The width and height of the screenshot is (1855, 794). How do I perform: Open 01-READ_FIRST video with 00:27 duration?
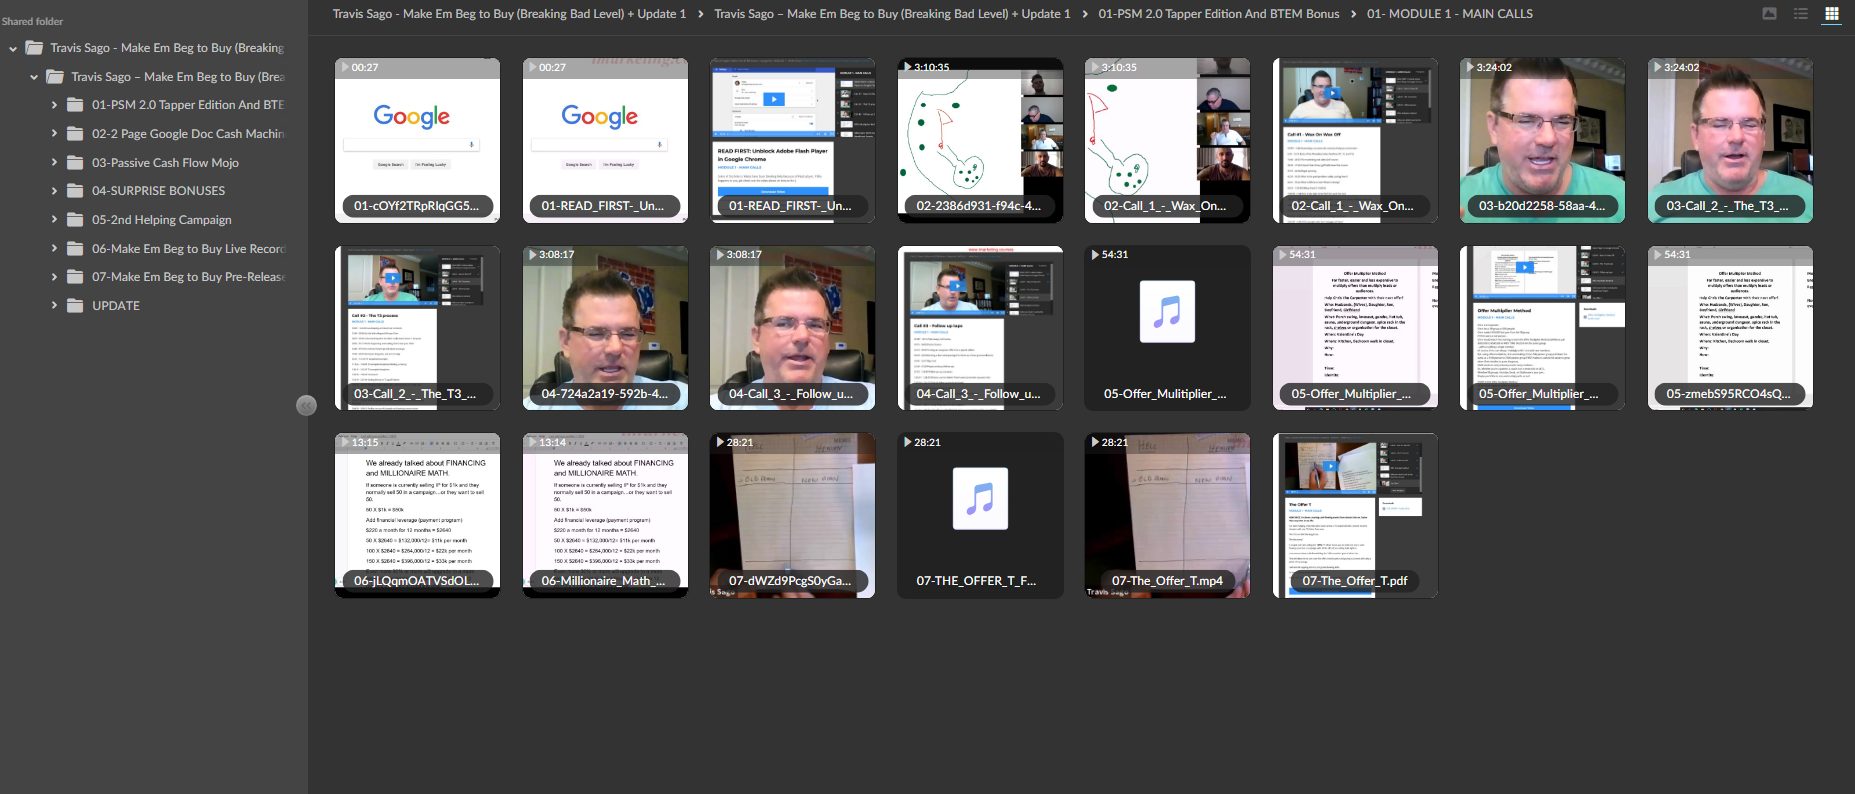point(605,140)
